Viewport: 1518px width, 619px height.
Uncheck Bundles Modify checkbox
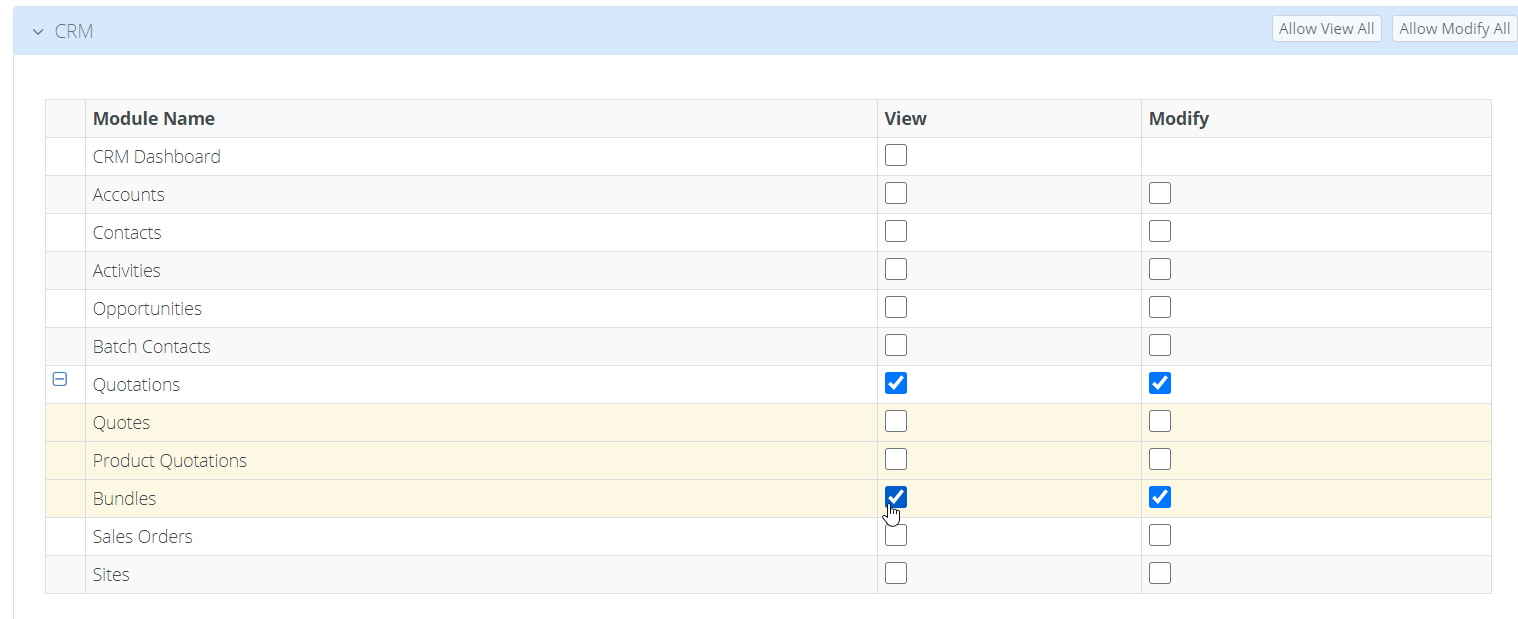click(1160, 498)
